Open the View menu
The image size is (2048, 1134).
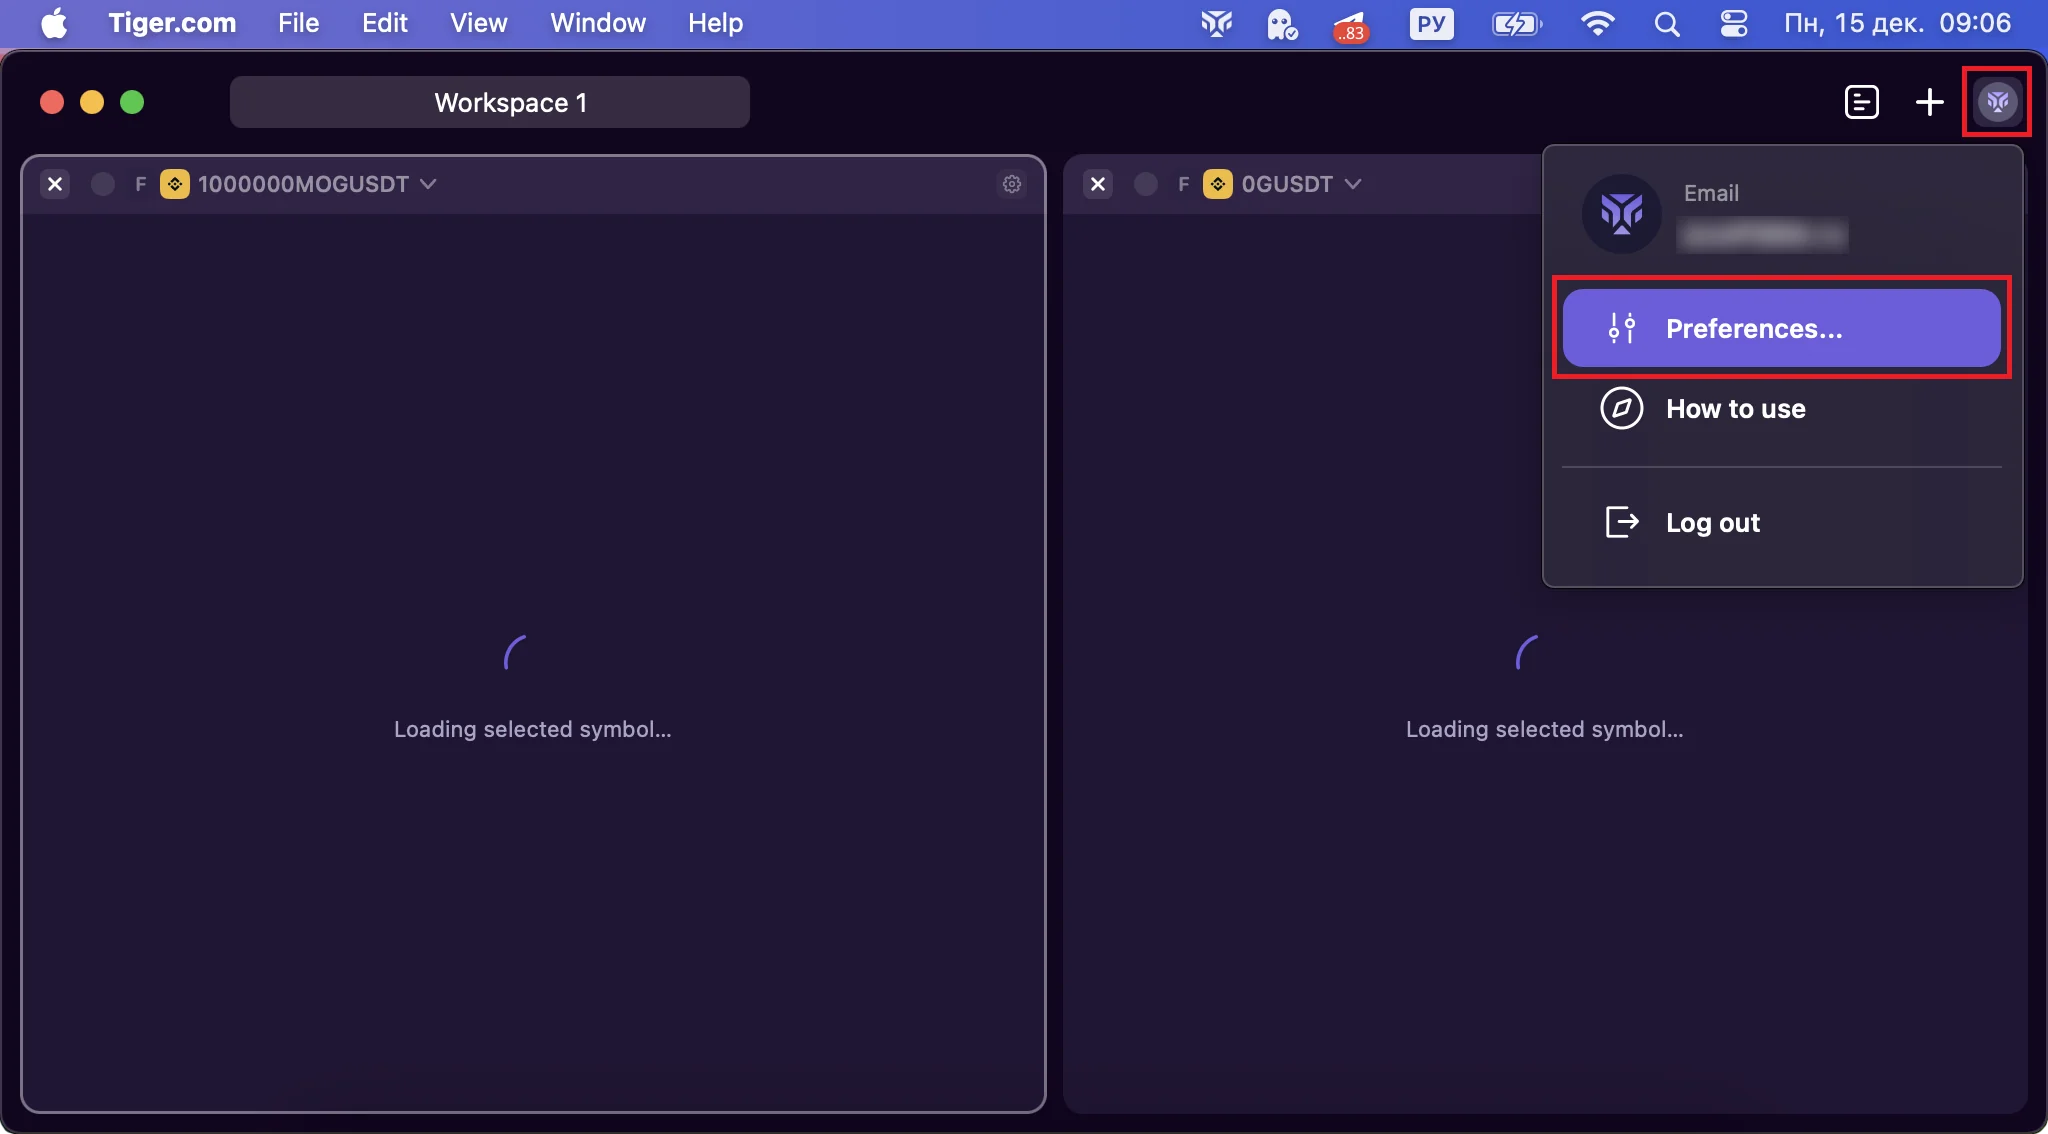click(478, 23)
